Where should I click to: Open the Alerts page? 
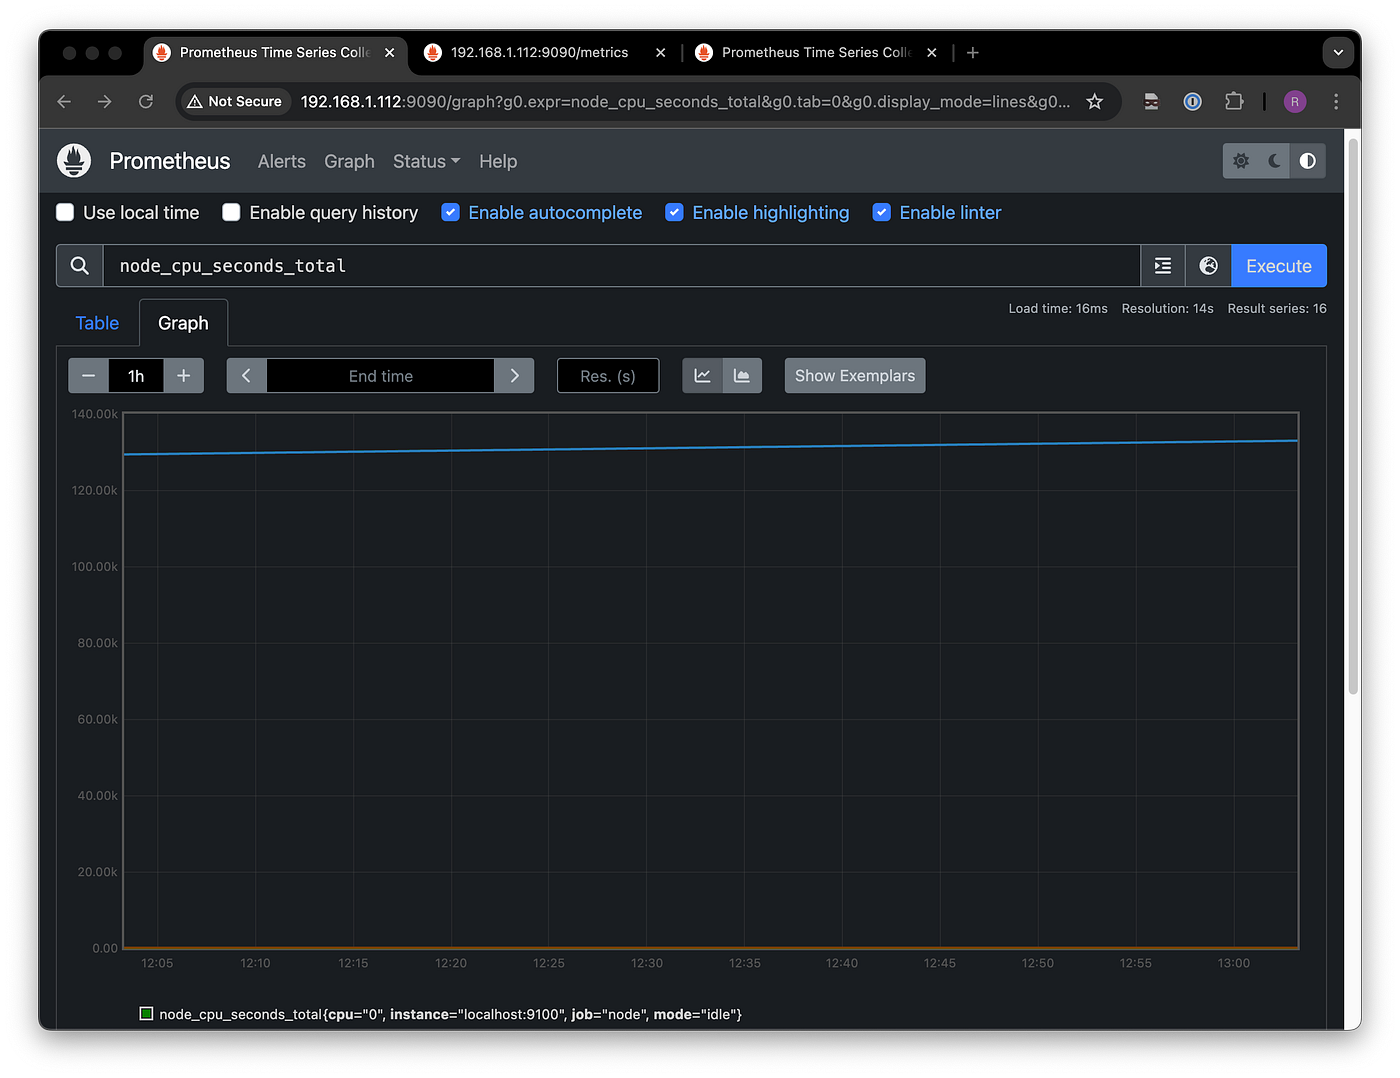pyautogui.click(x=282, y=161)
